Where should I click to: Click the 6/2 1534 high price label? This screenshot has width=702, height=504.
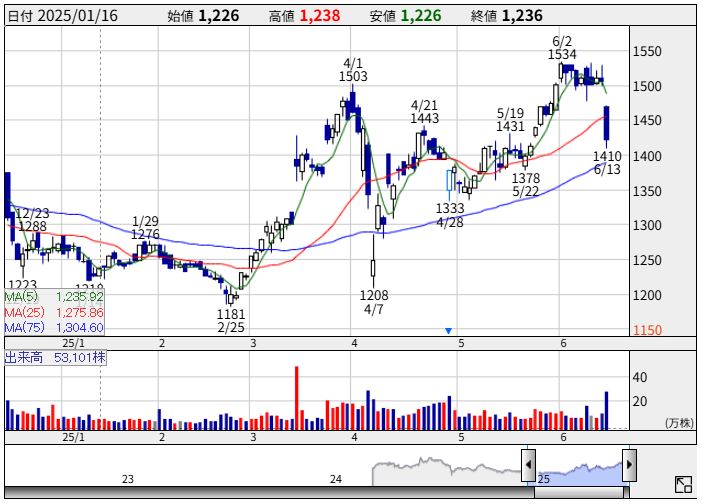tap(562, 48)
